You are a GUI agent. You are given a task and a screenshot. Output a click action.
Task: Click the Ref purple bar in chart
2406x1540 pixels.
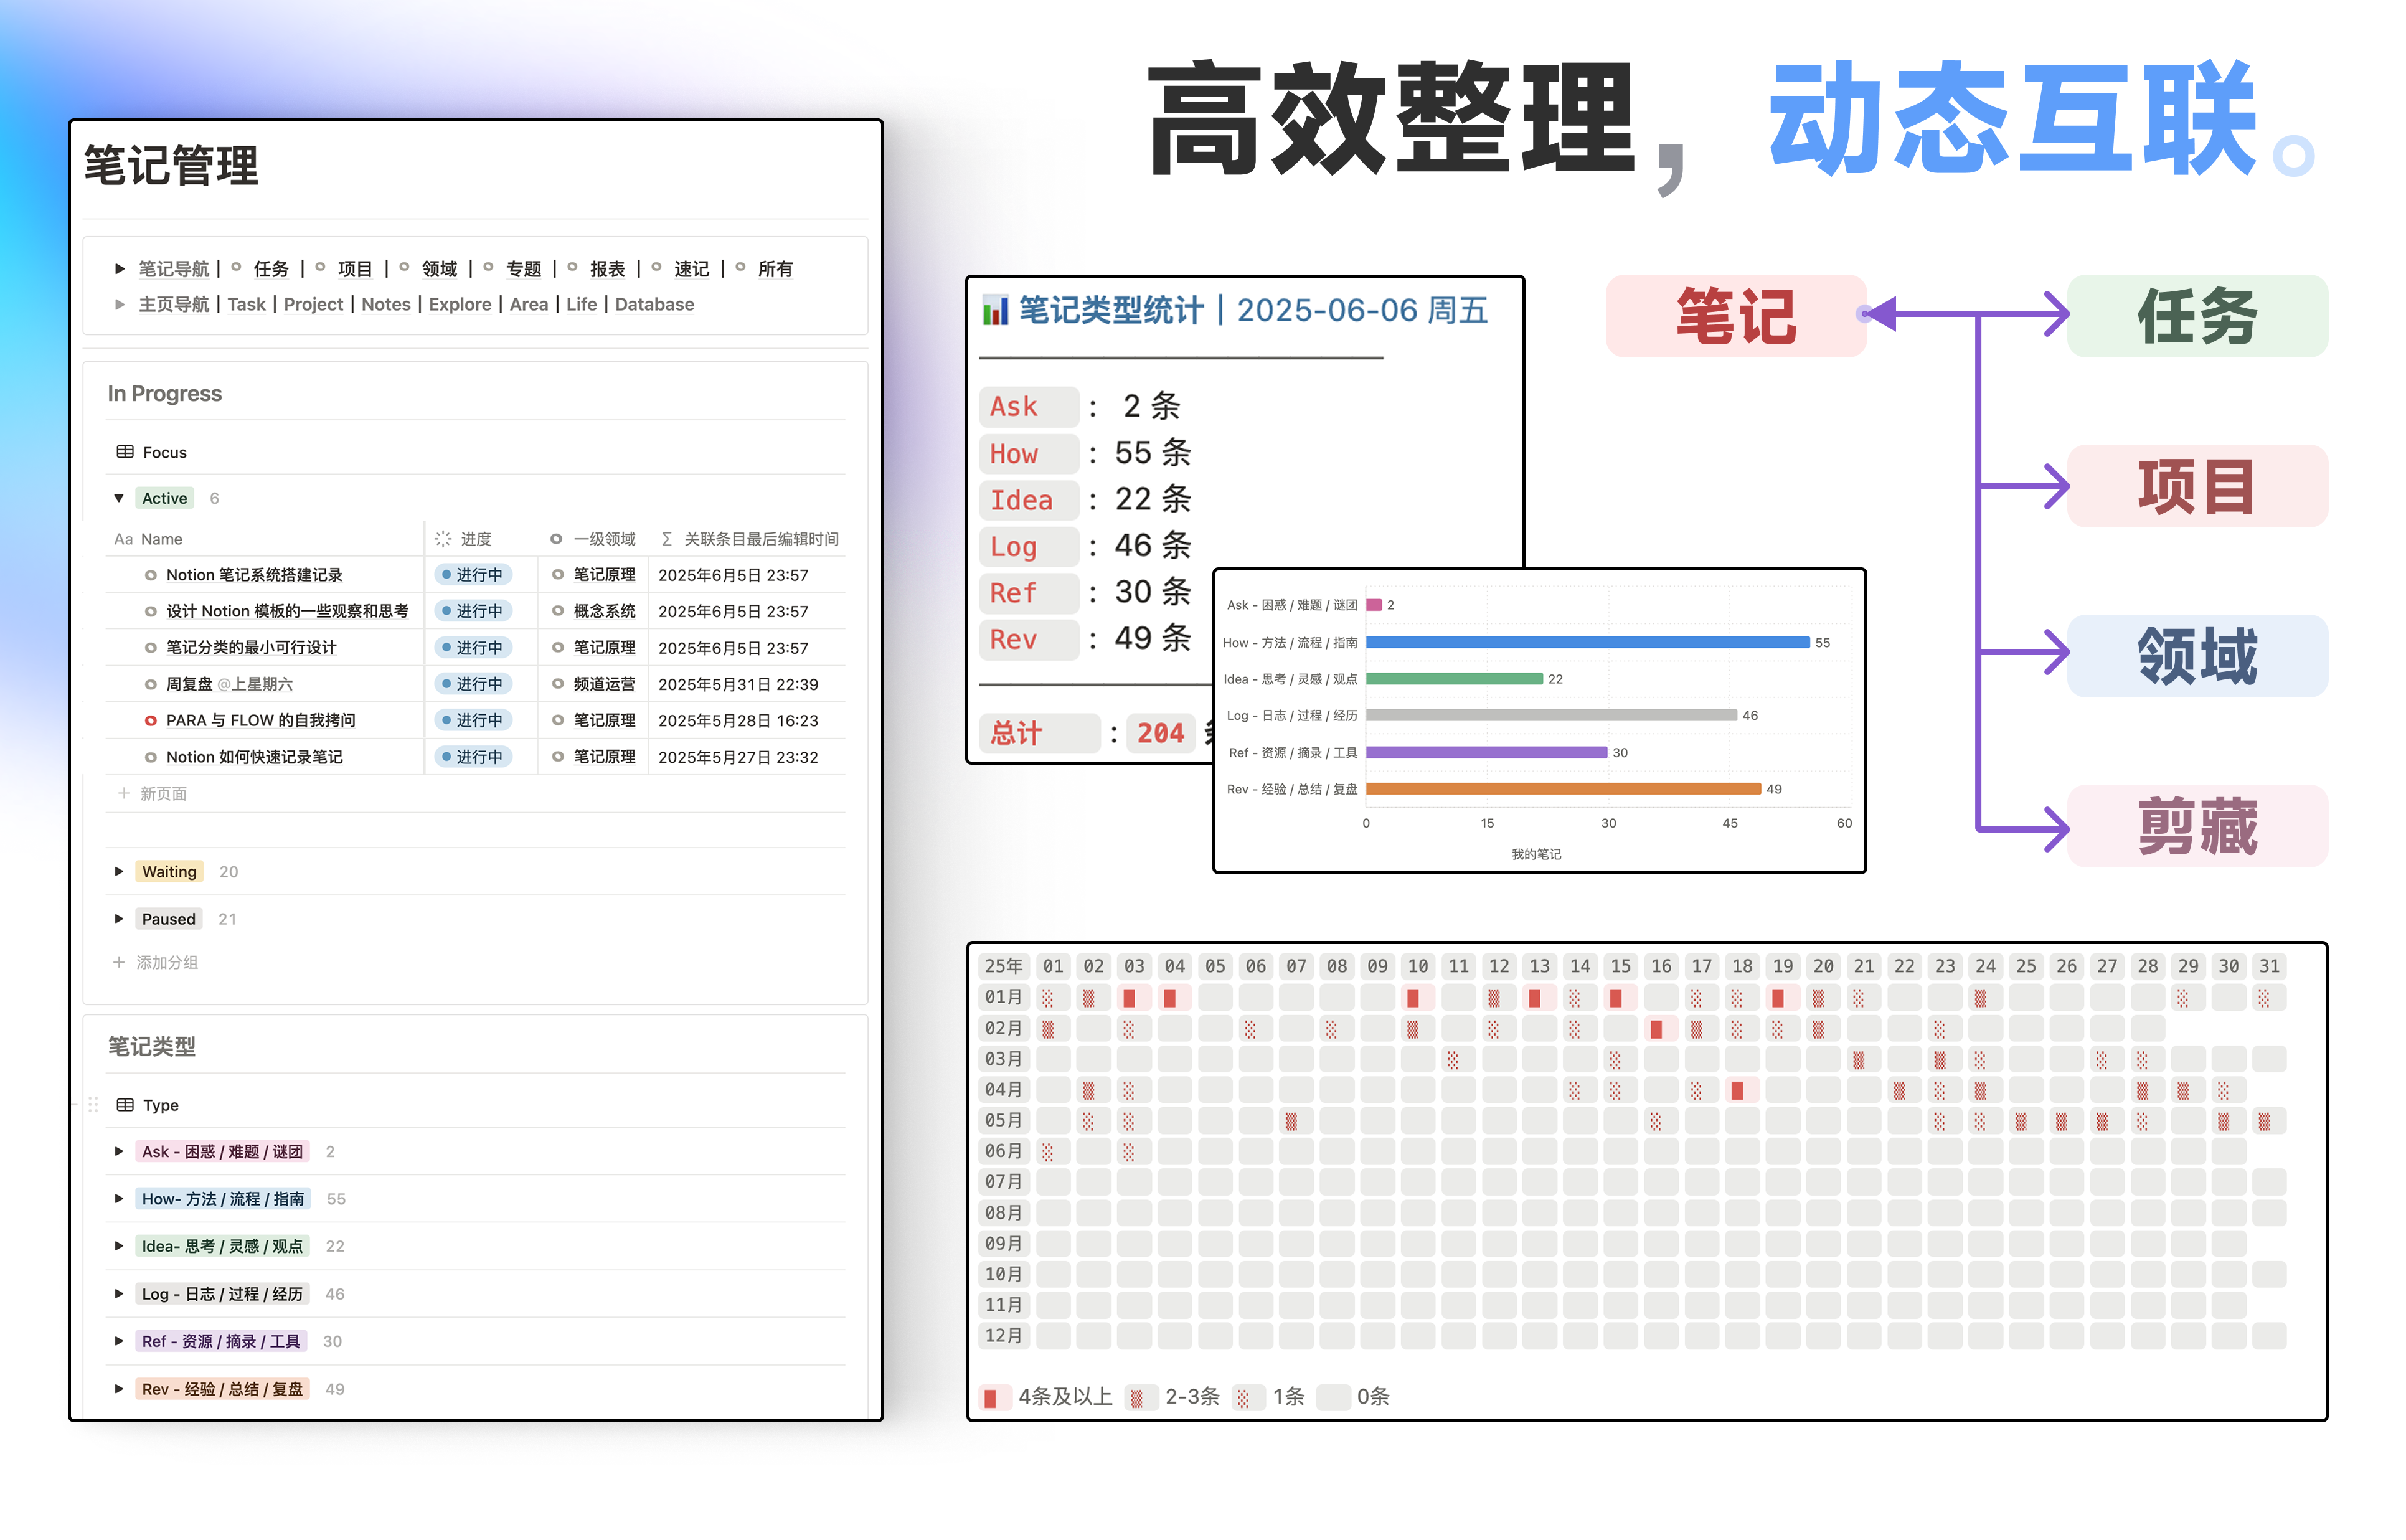[1486, 752]
